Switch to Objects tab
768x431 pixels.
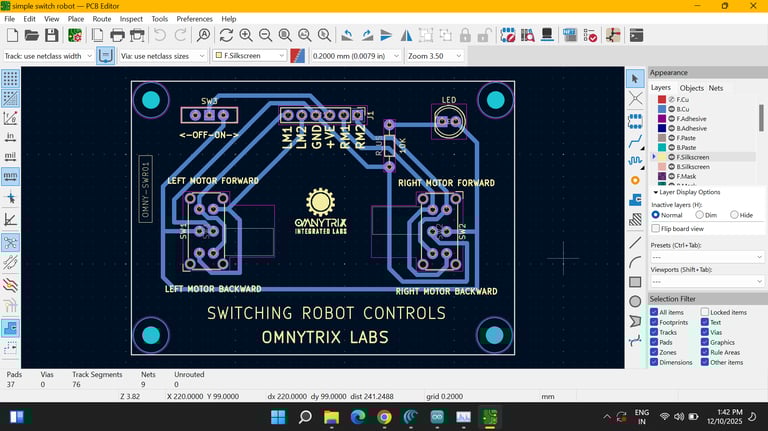[691, 88]
